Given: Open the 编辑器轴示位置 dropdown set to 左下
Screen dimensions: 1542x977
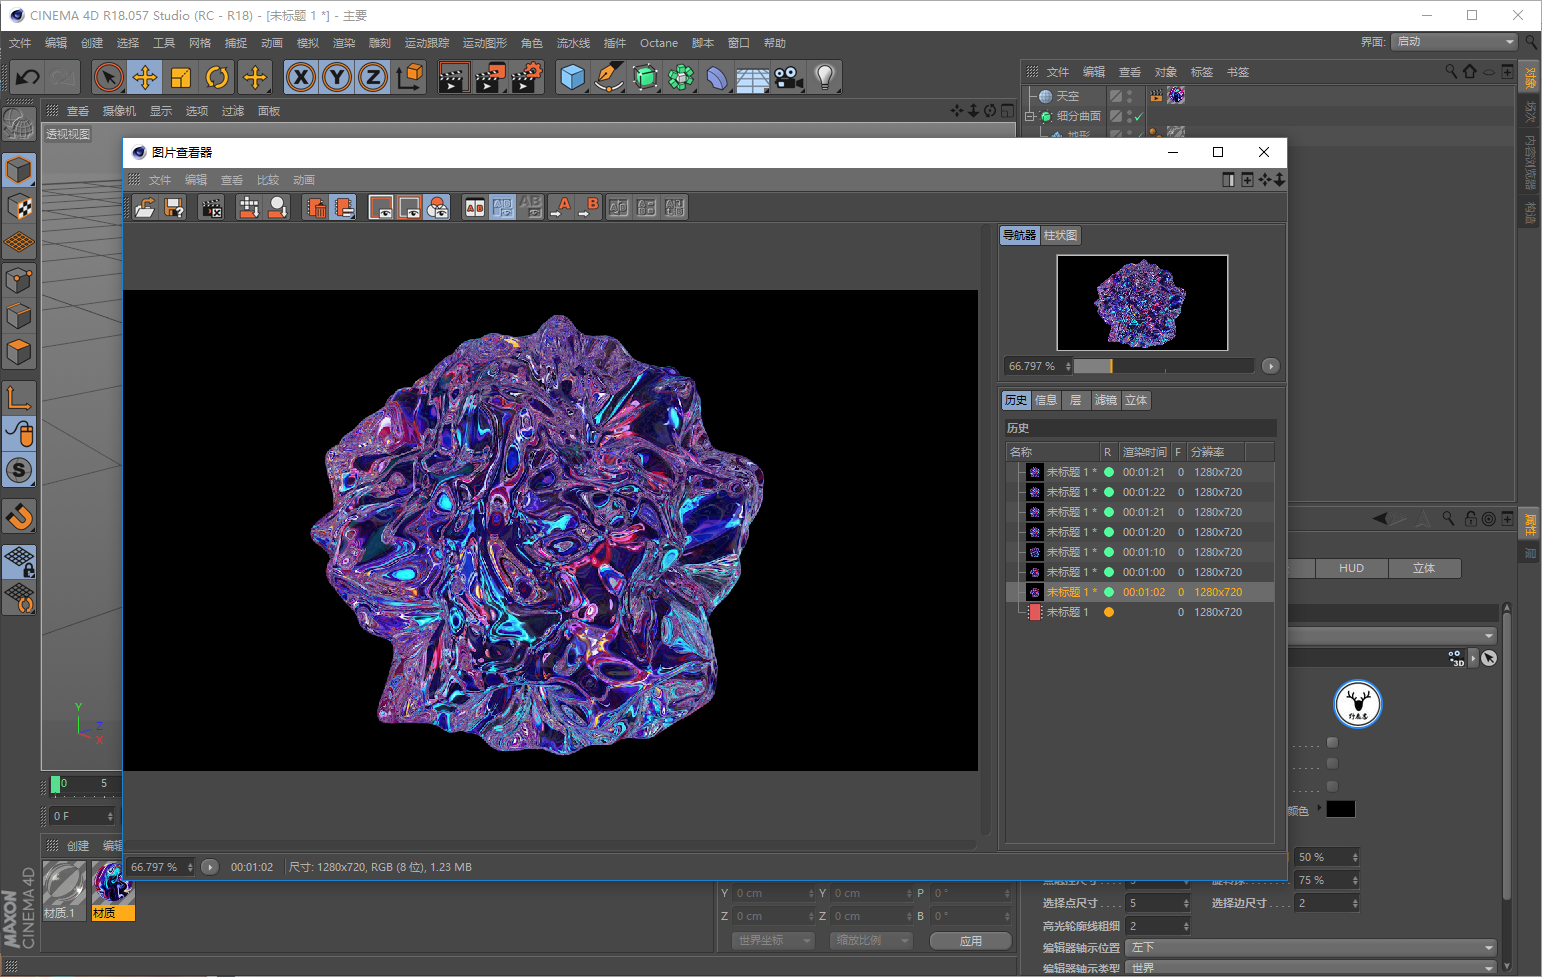Looking at the screenshot, I should click(1310, 947).
